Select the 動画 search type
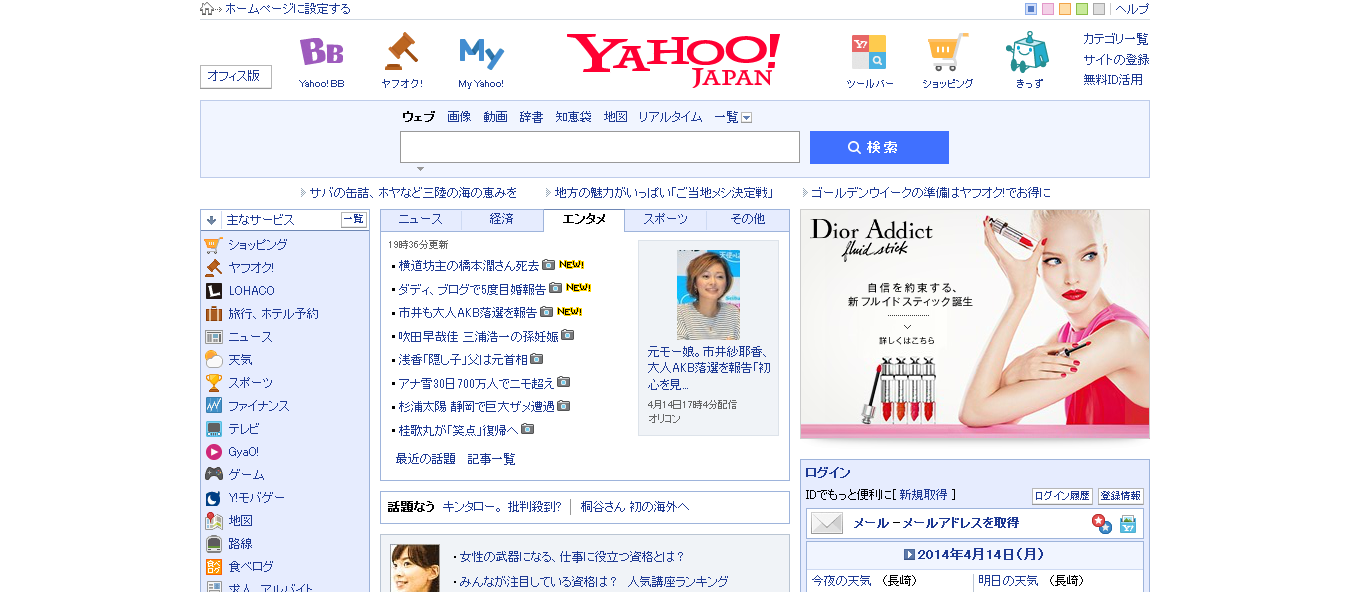The width and height of the screenshot is (1349, 592). (495, 117)
